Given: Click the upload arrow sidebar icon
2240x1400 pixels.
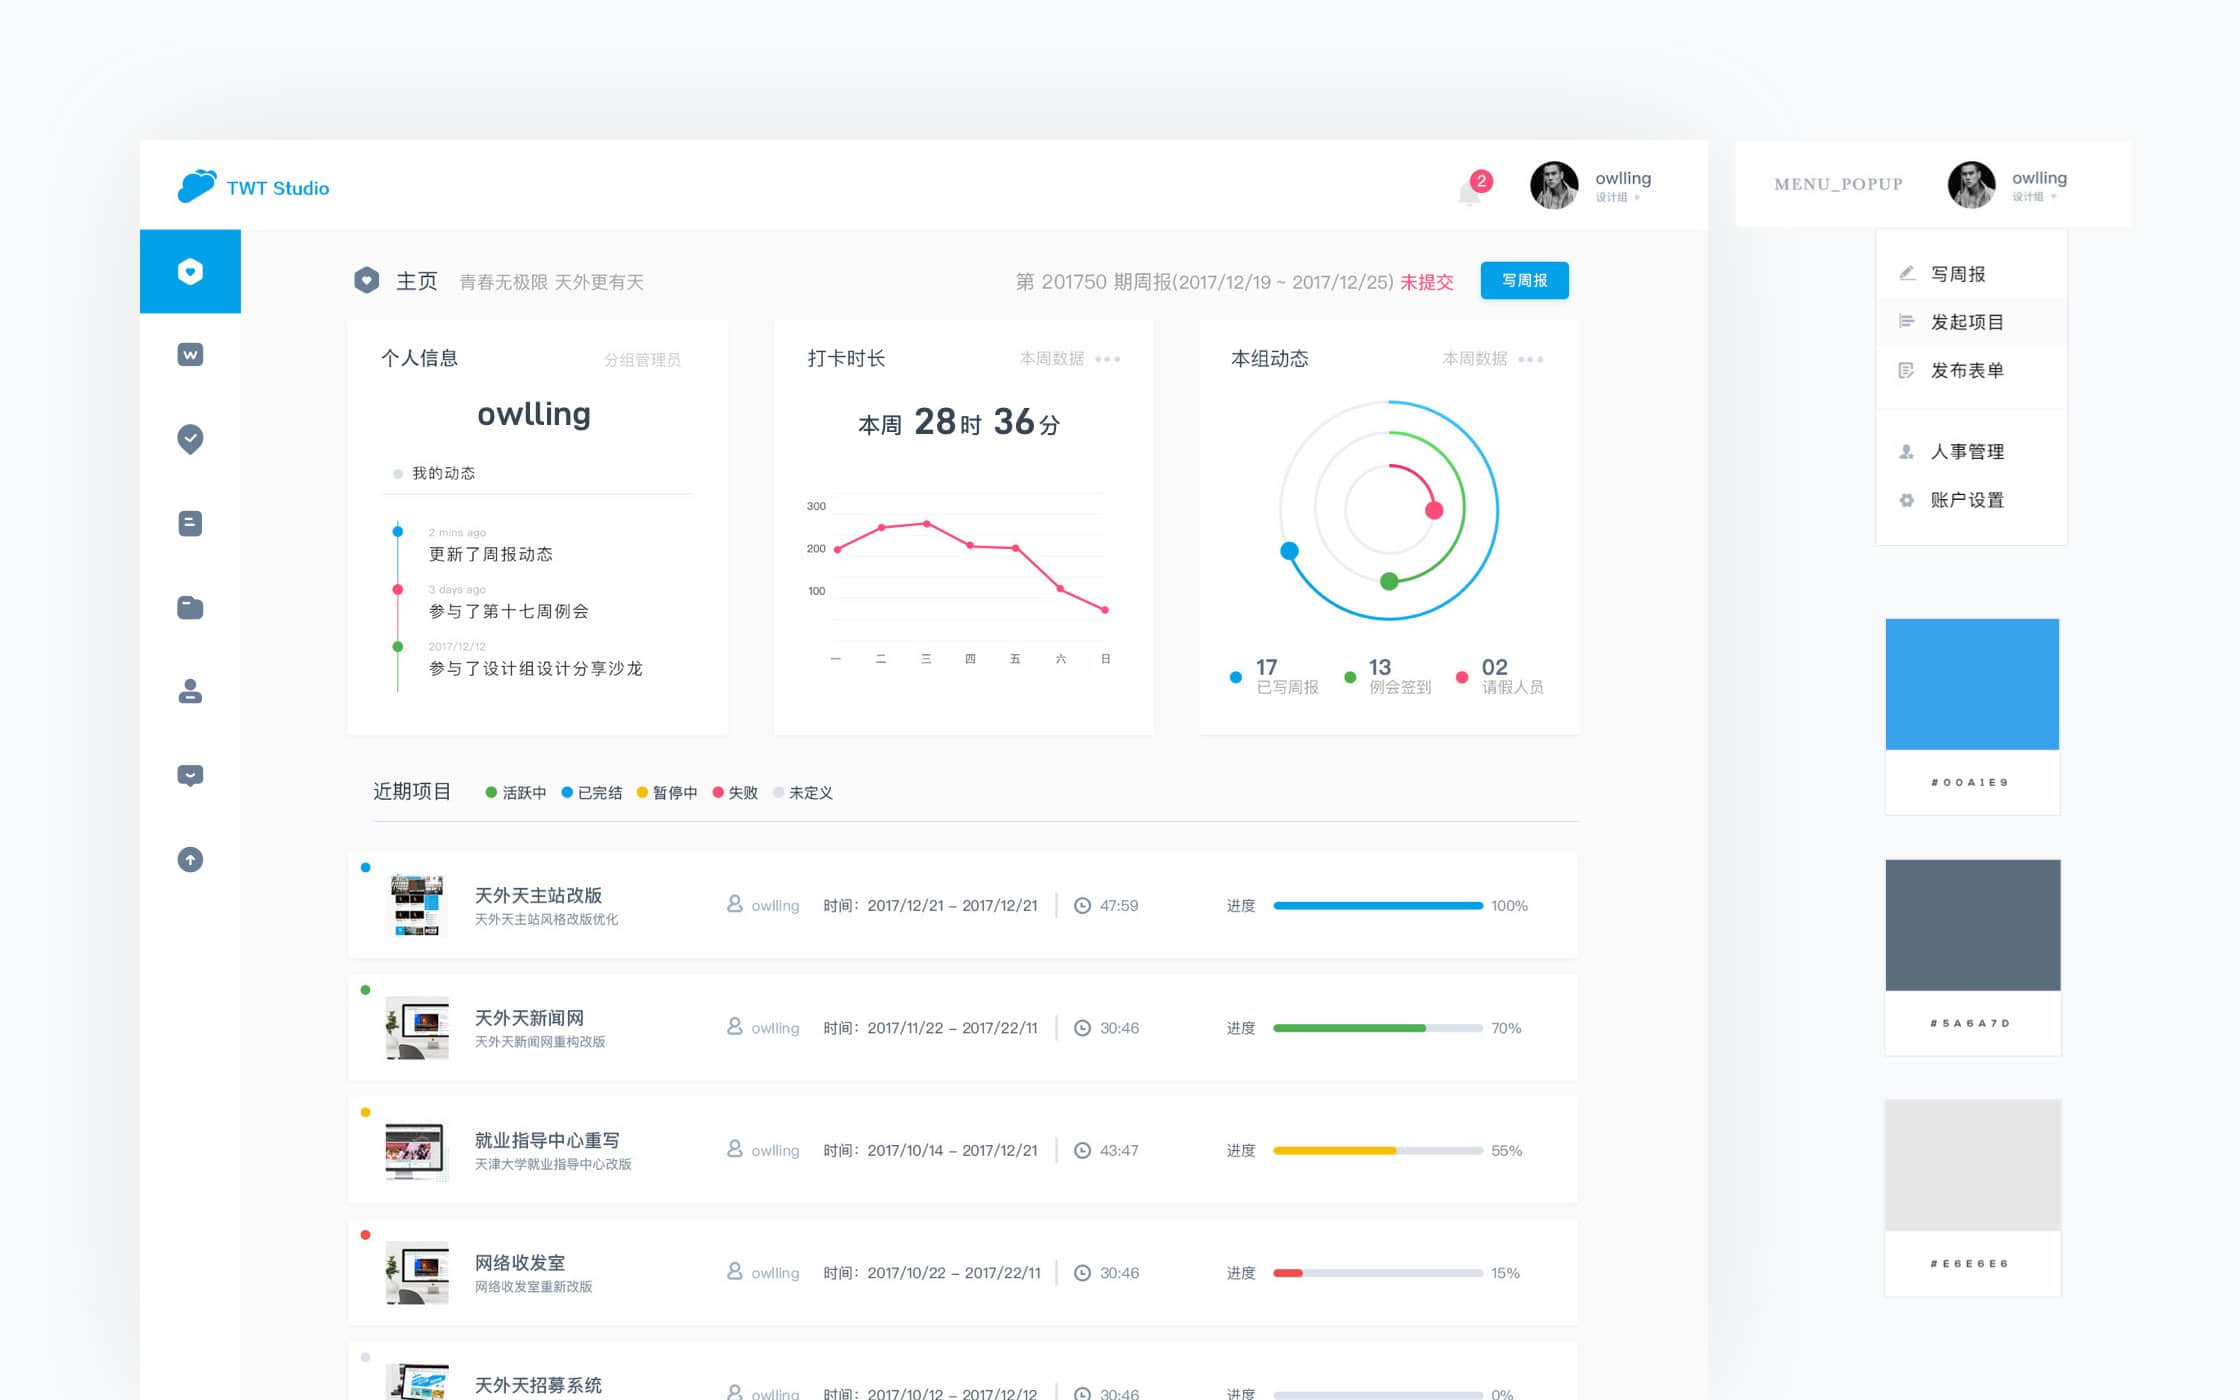Looking at the screenshot, I should [x=190, y=859].
